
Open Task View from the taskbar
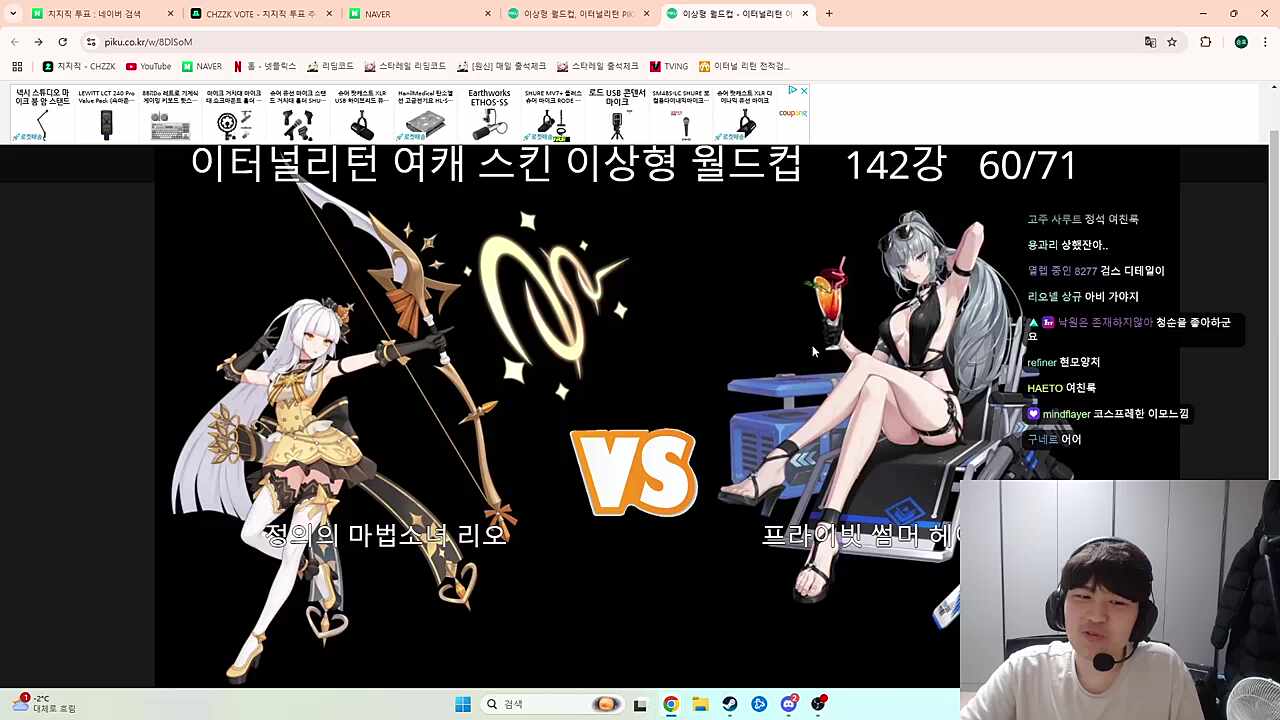[x=640, y=704]
